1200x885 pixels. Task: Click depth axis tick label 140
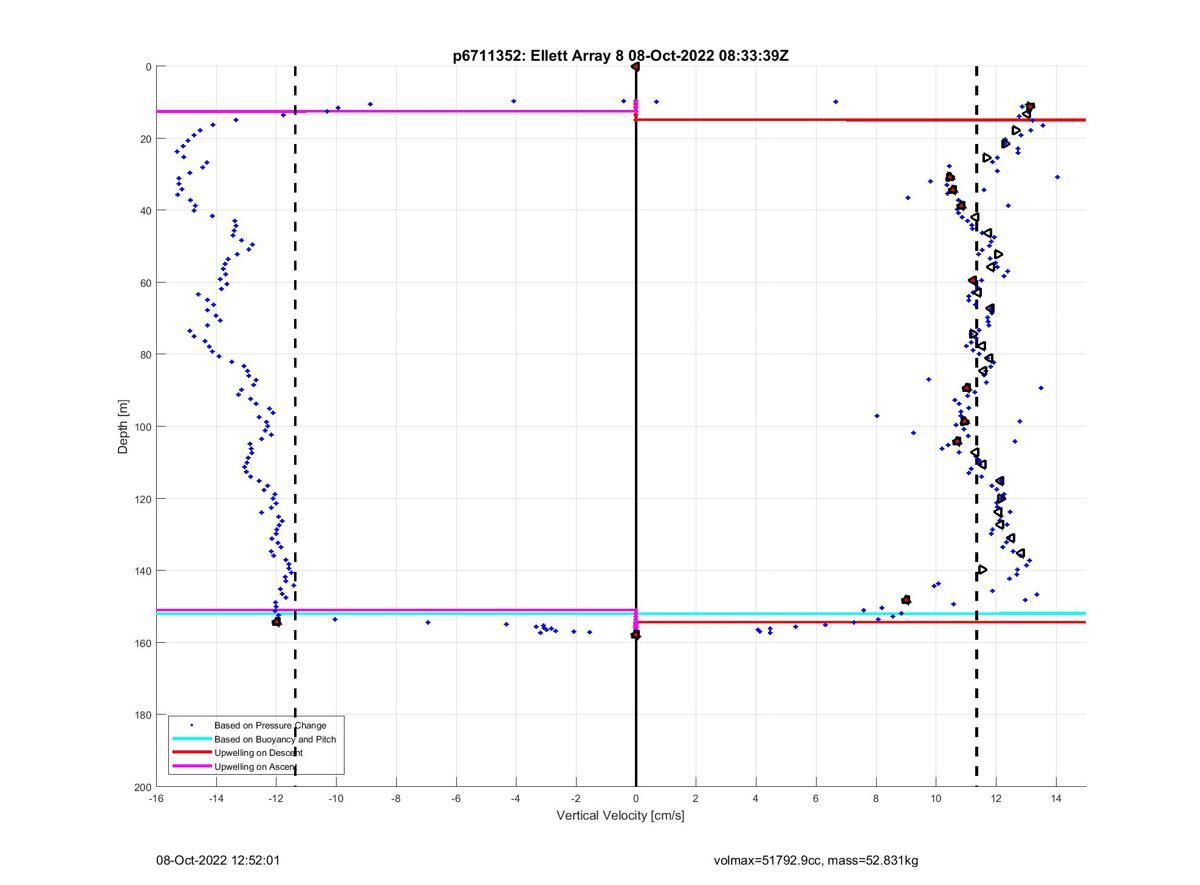point(142,571)
